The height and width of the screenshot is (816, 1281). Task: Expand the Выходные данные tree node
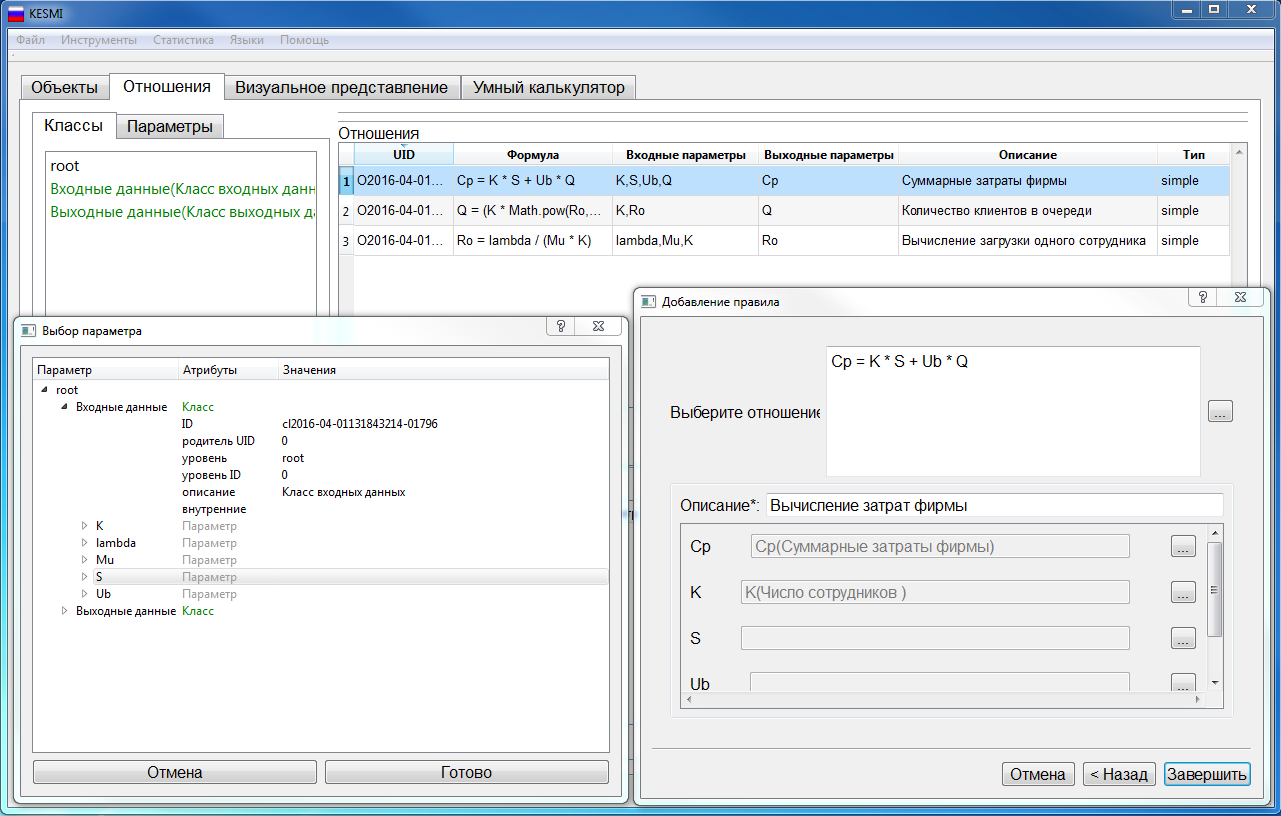64,611
